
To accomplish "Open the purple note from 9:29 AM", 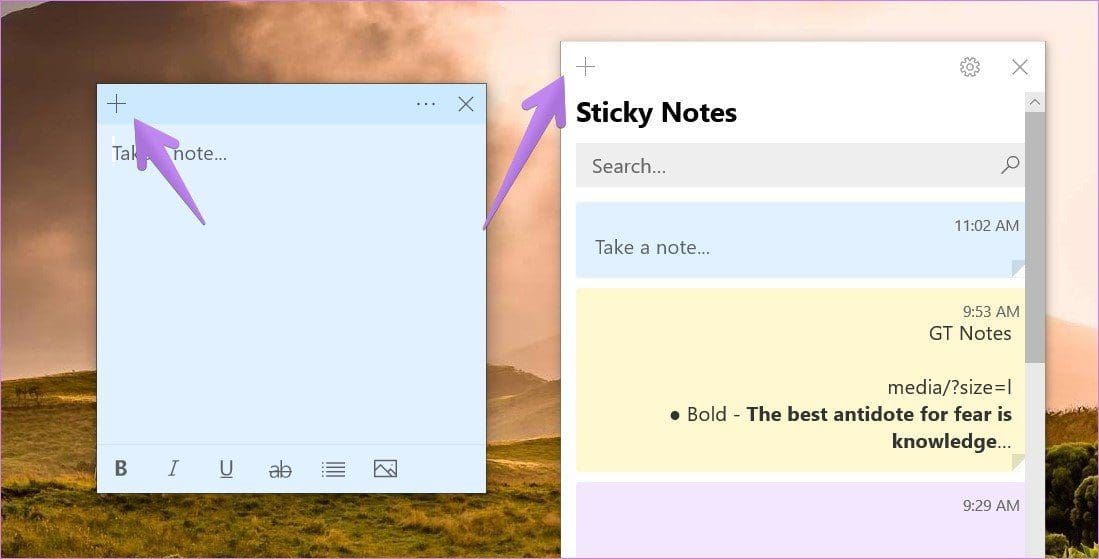I will click(800, 520).
